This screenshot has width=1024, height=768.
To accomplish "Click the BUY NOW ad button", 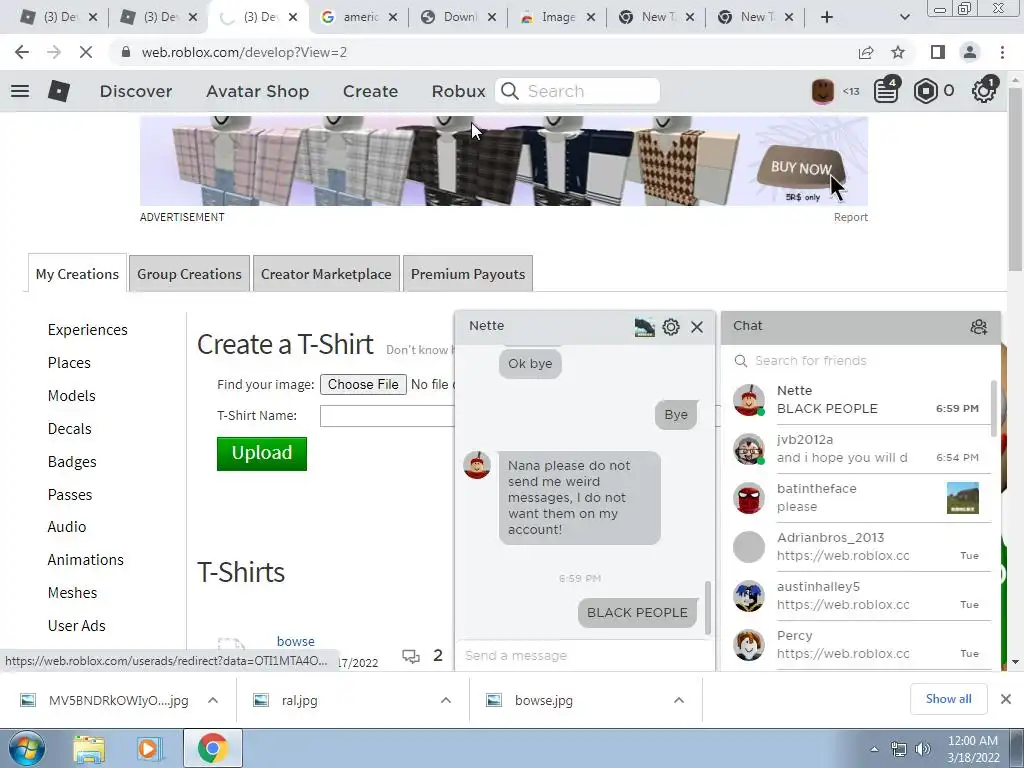I will point(801,169).
